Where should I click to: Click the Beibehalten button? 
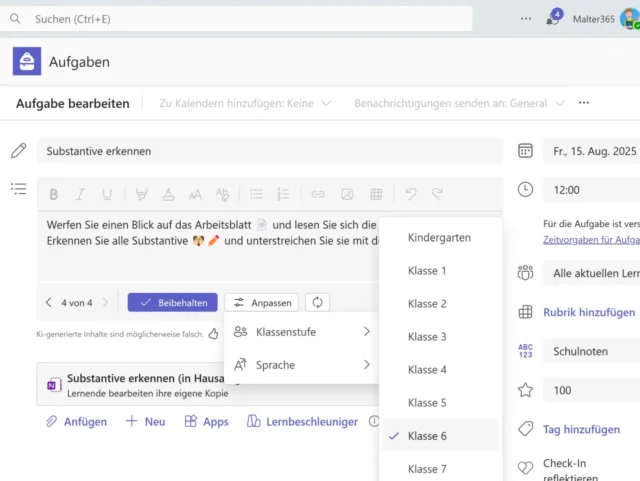coord(174,302)
